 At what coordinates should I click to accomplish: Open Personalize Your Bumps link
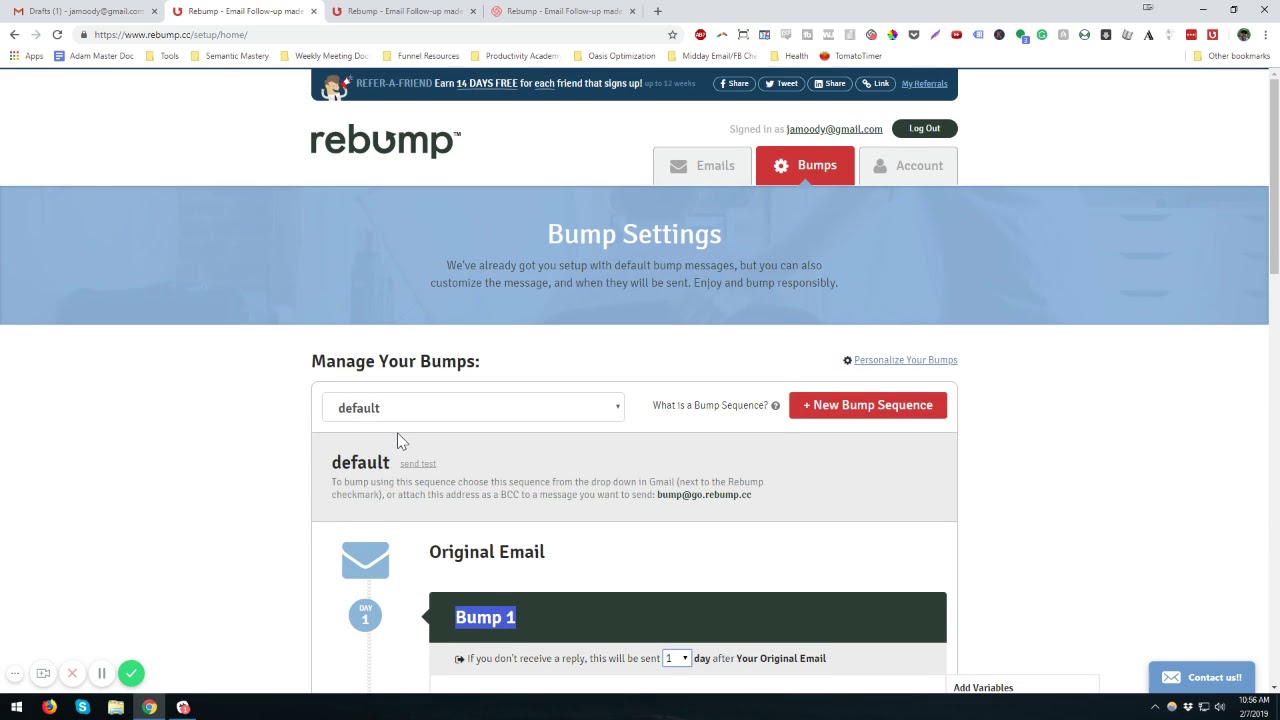[x=905, y=360]
